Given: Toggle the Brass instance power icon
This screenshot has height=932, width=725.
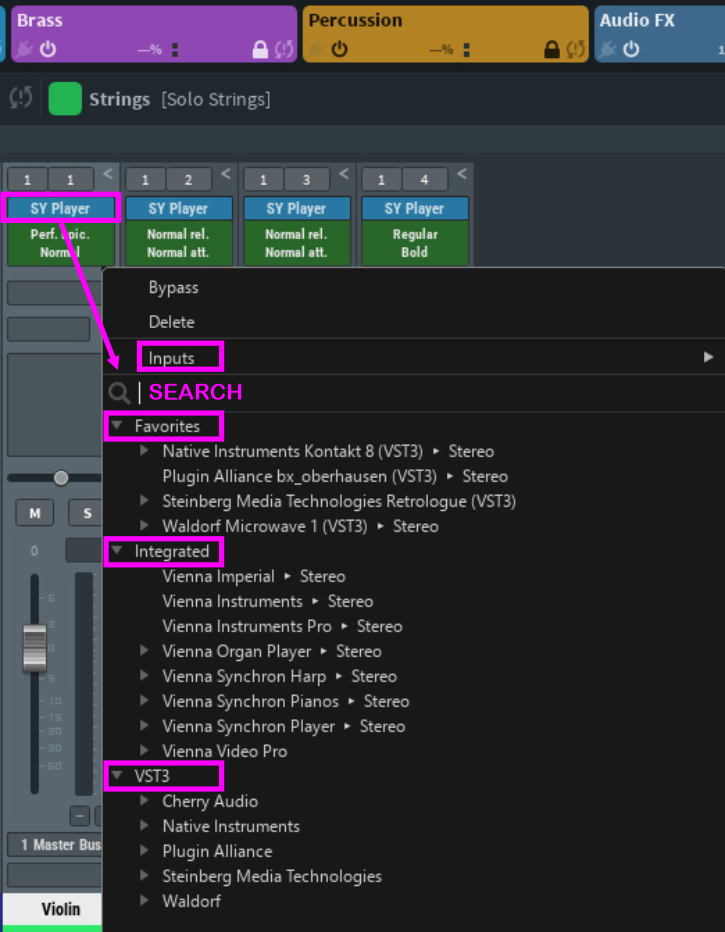Looking at the screenshot, I should click(x=48, y=49).
